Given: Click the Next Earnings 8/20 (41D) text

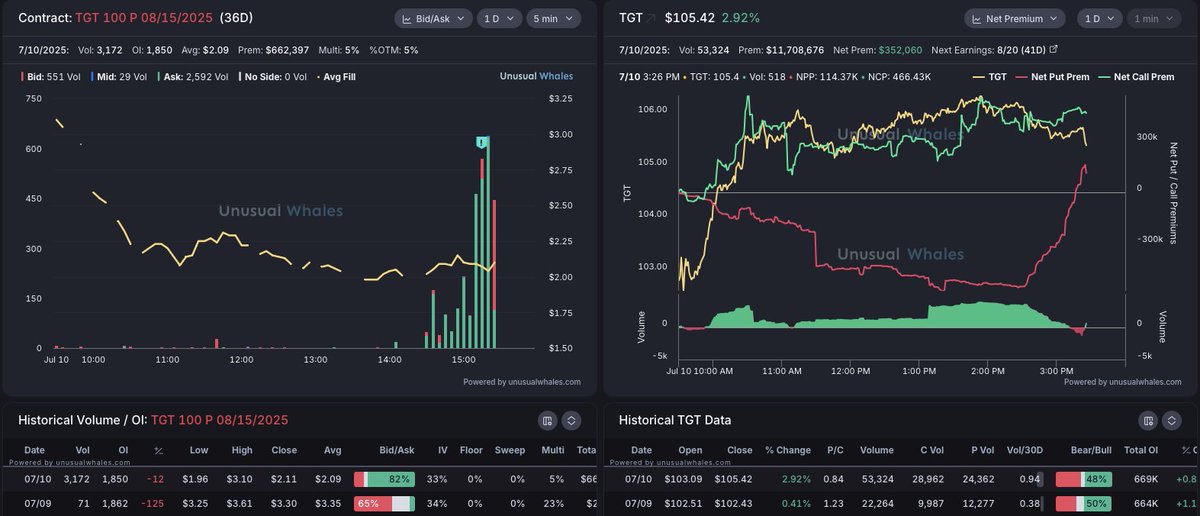Looking at the screenshot, I should click(x=988, y=49).
